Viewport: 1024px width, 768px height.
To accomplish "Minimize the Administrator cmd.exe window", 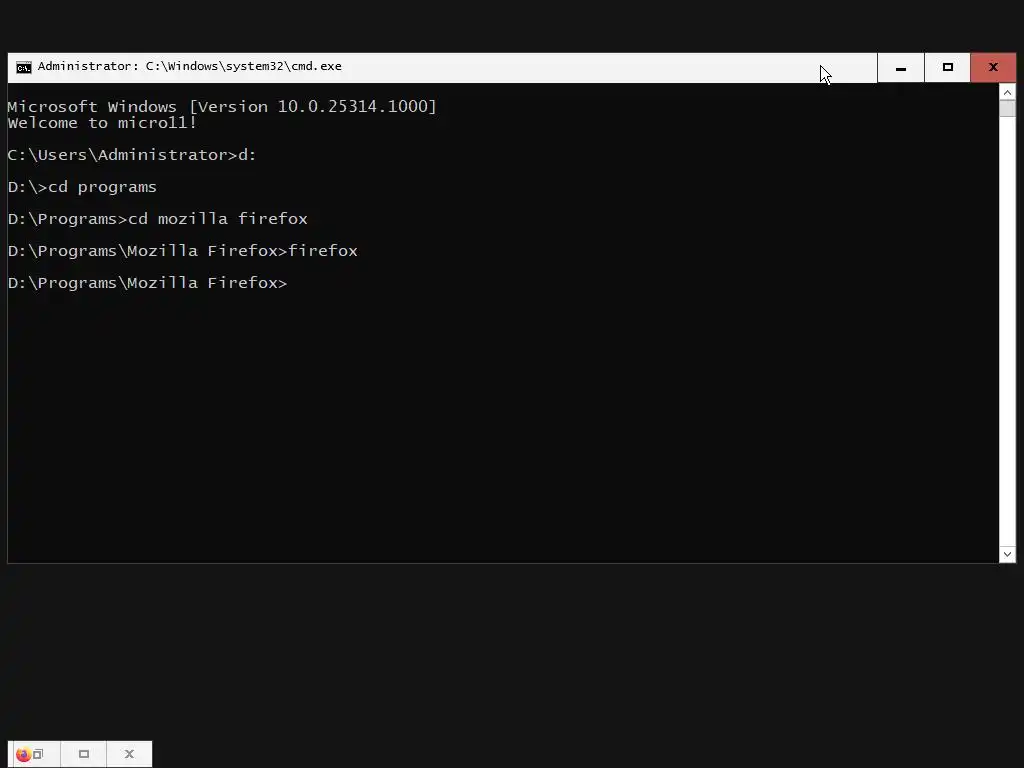I will click(x=901, y=67).
